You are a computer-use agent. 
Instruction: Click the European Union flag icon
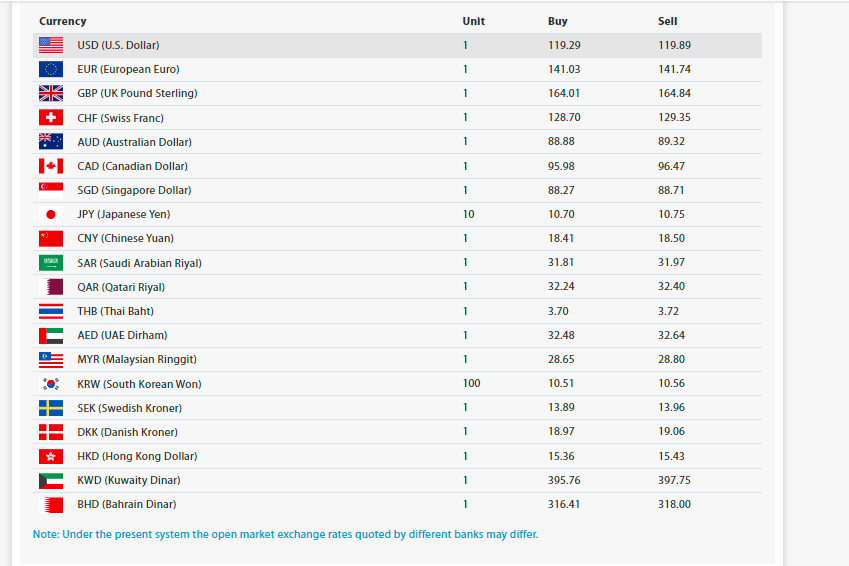coord(51,69)
